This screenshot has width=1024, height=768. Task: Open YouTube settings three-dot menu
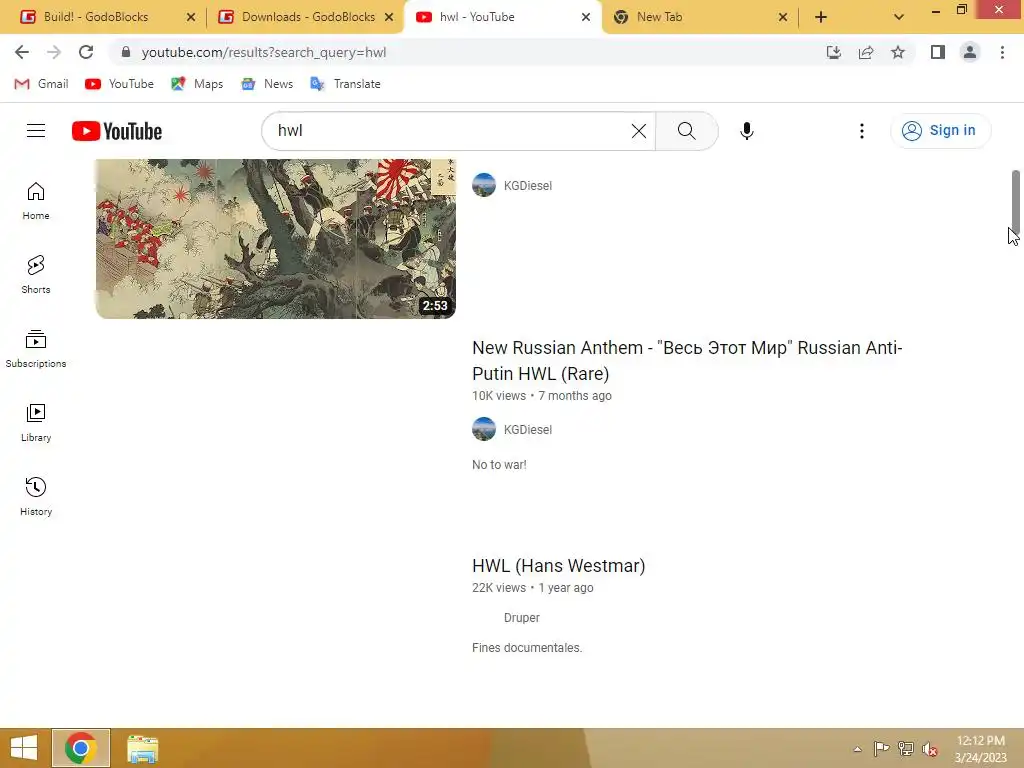click(x=861, y=131)
